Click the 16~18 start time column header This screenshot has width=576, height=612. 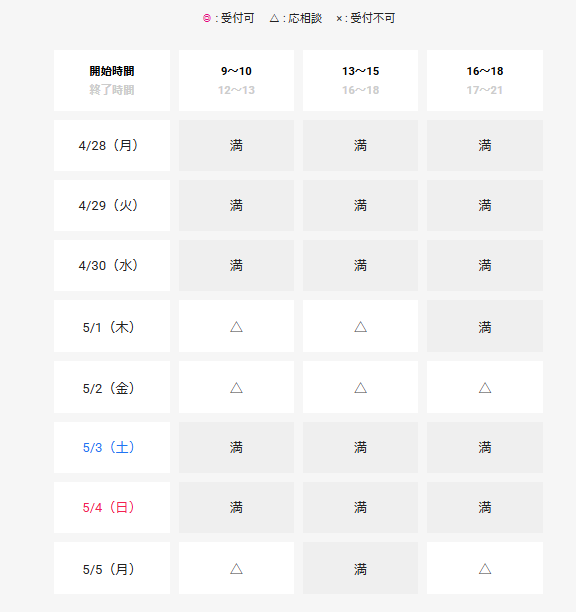485,80
